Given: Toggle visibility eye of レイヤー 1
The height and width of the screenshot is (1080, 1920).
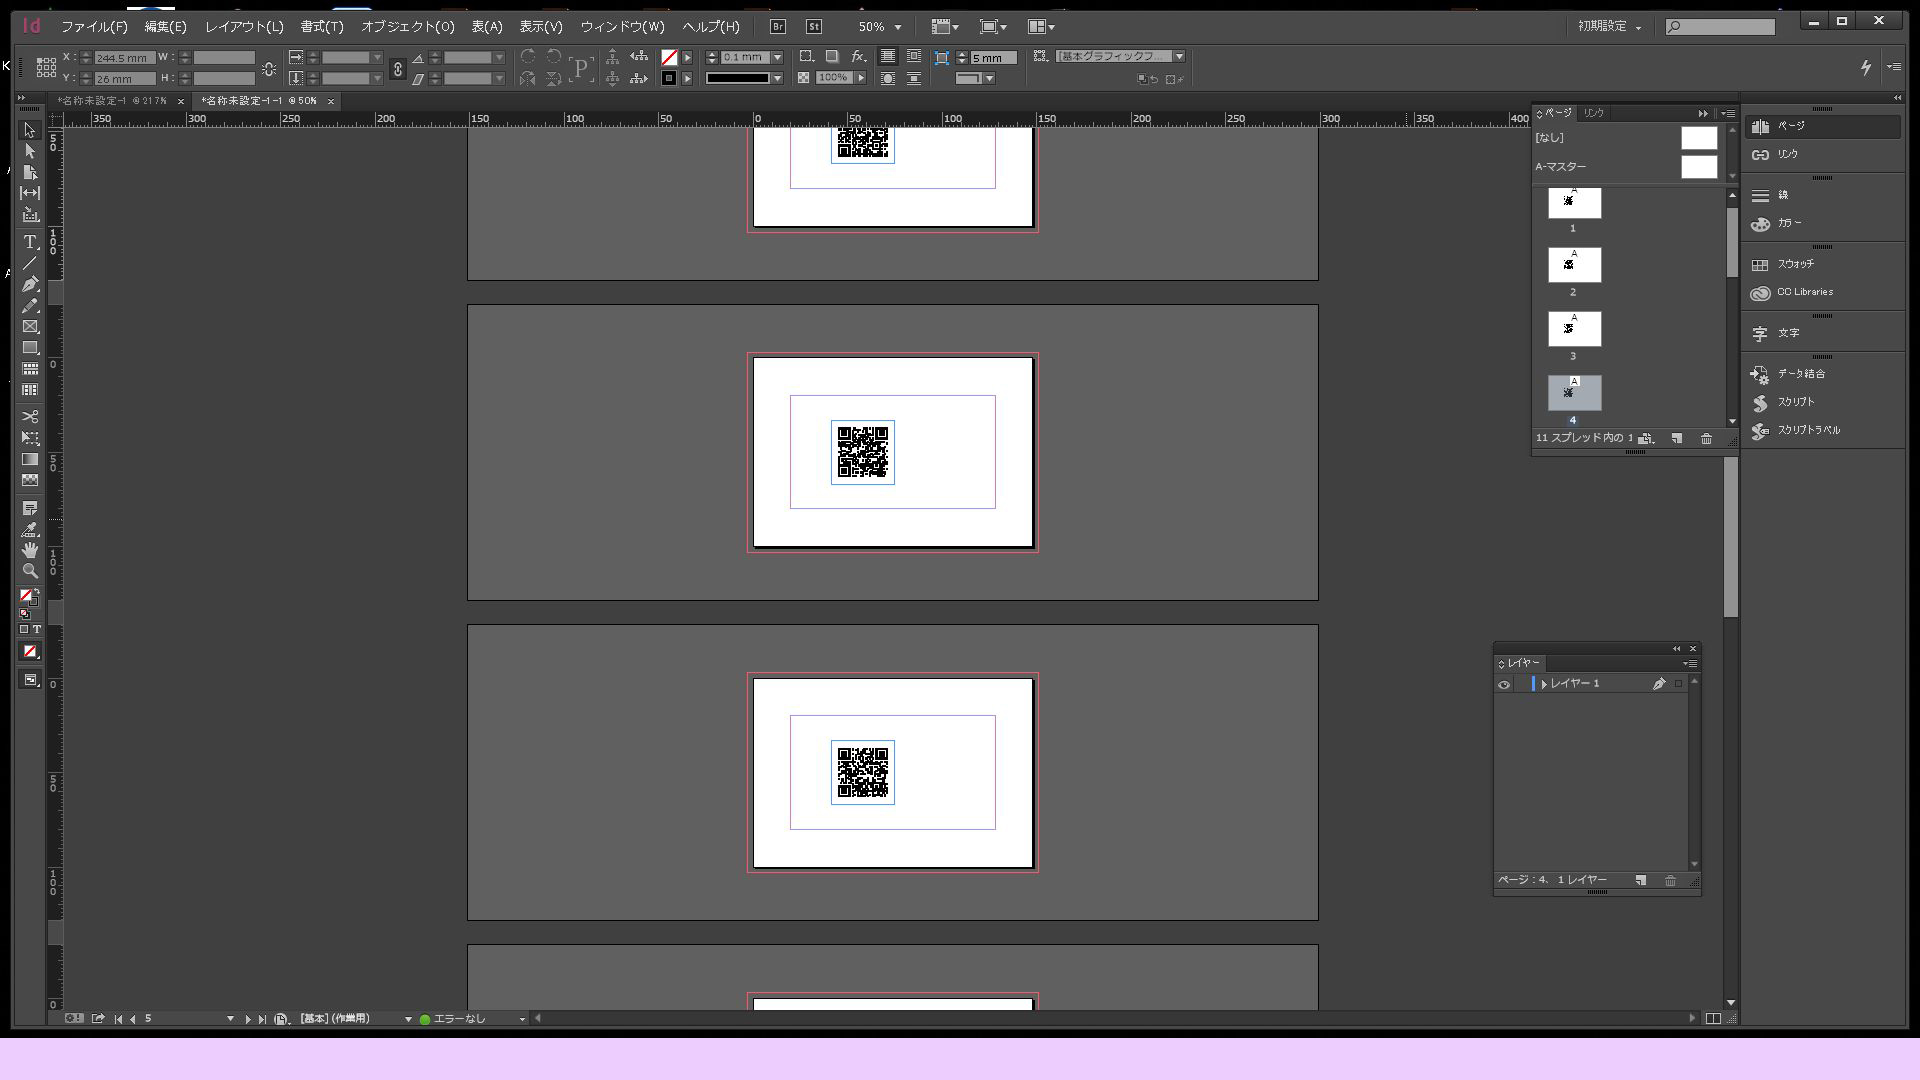Looking at the screenshot, I should pyautogui.click(x=1504, y=684).
